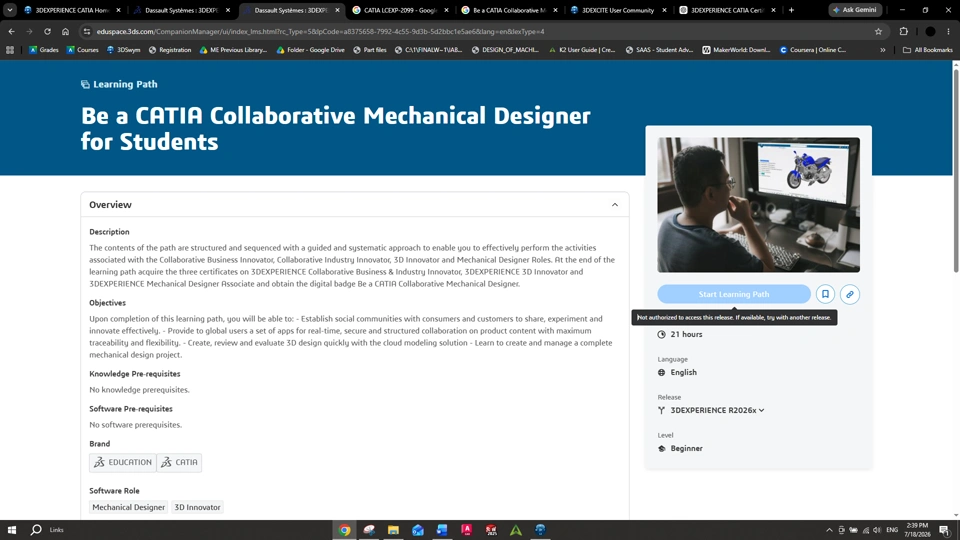
Task: Open the All Bookmarks folder
Action: [x=928, y=50]
